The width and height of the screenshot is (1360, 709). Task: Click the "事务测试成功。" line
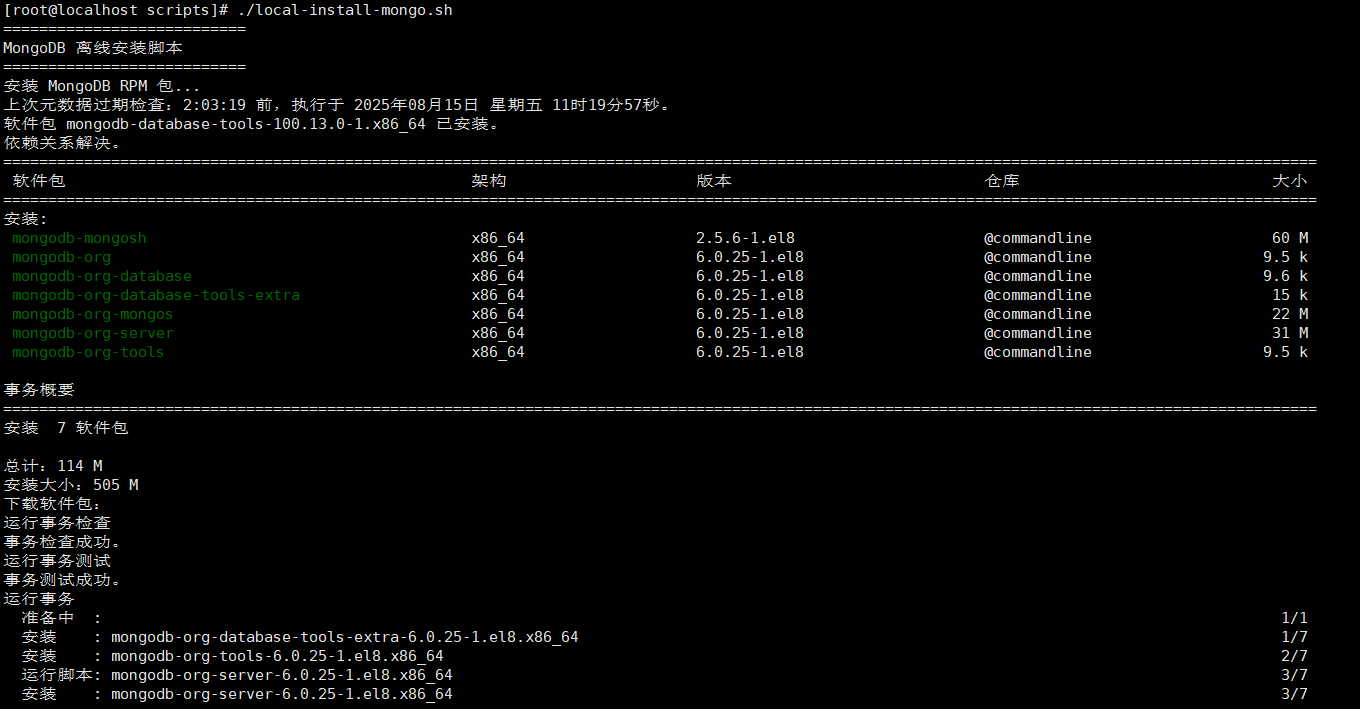[x=63, y=580]
